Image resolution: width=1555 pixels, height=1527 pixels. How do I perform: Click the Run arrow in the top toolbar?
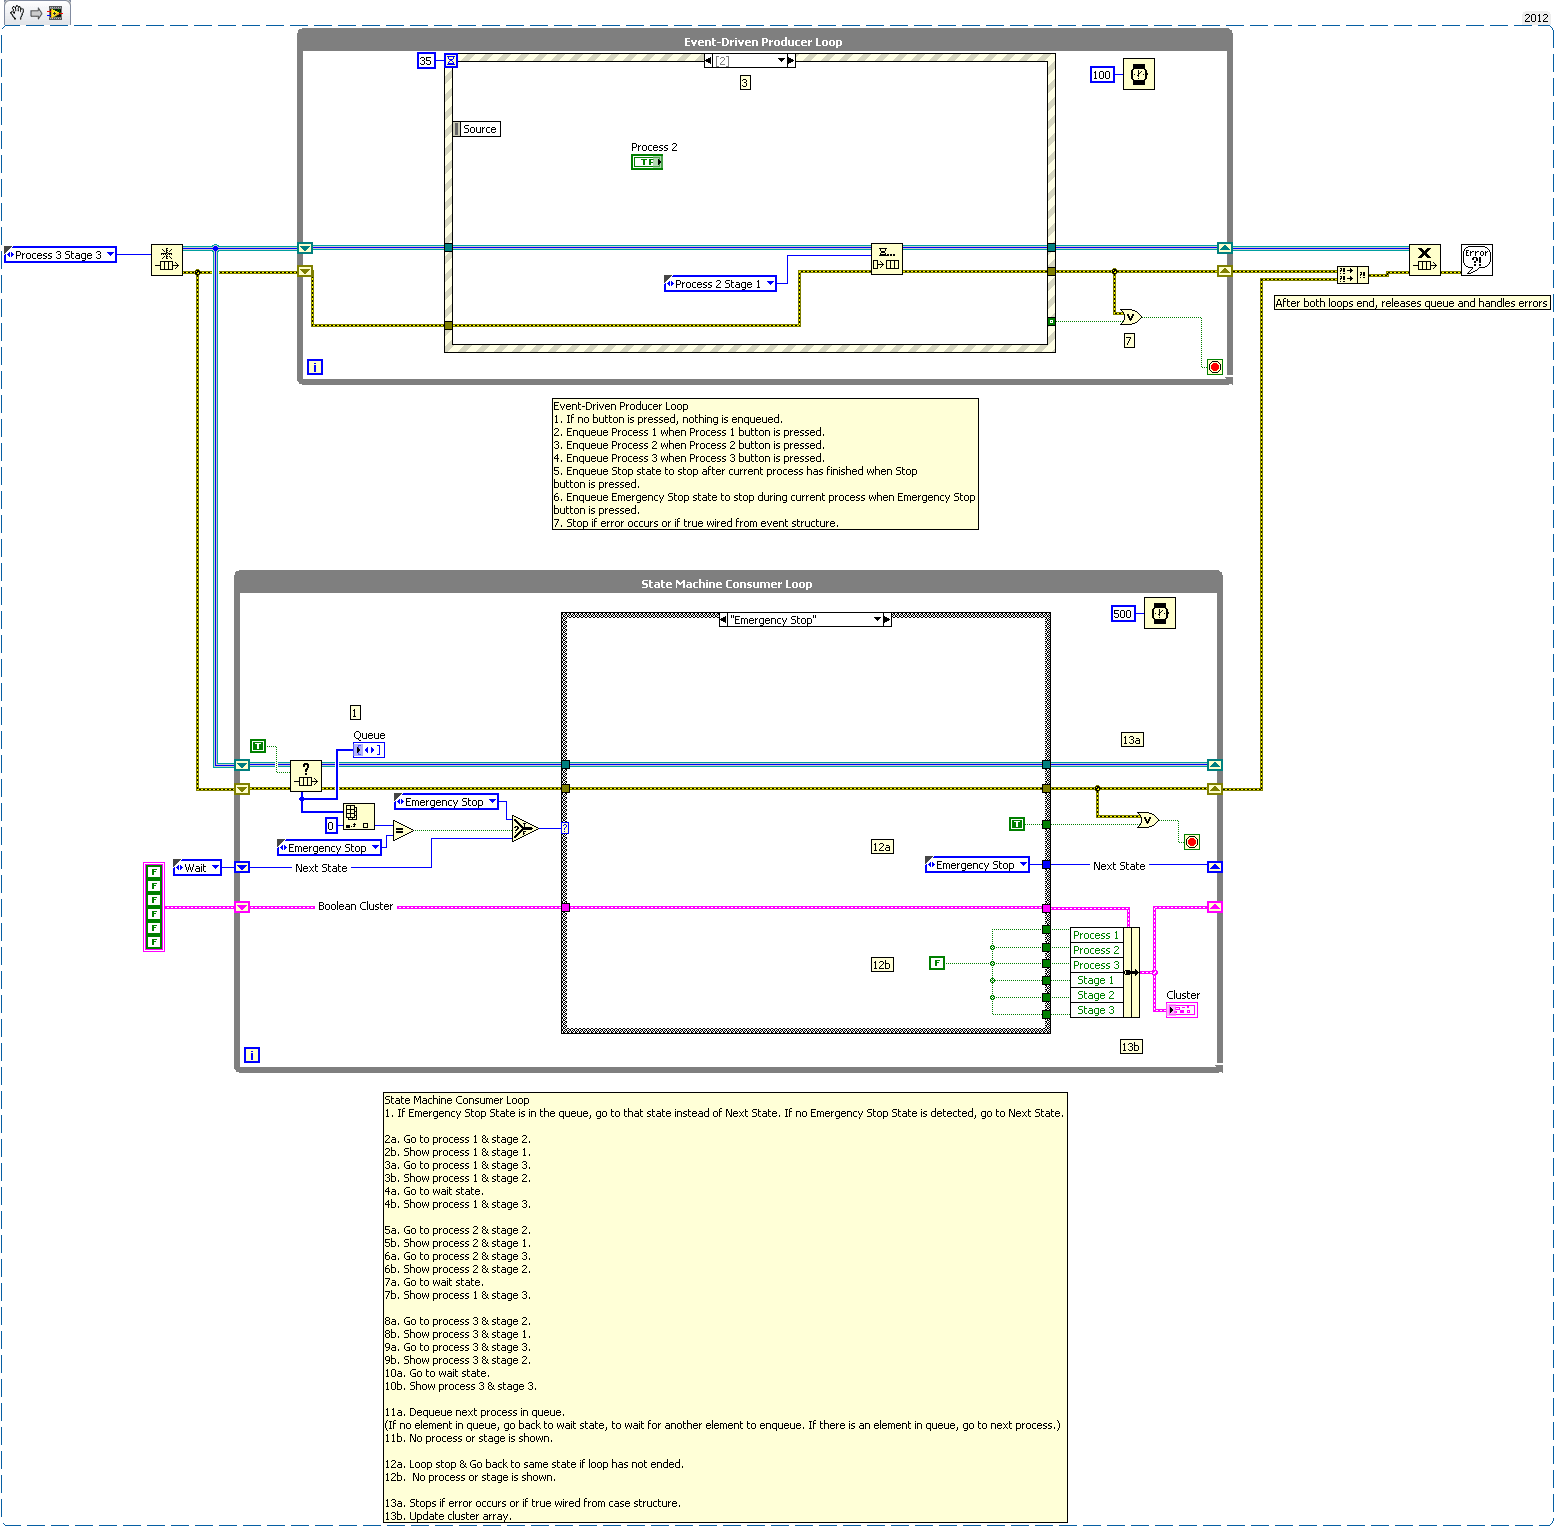[x=35, y=12]
